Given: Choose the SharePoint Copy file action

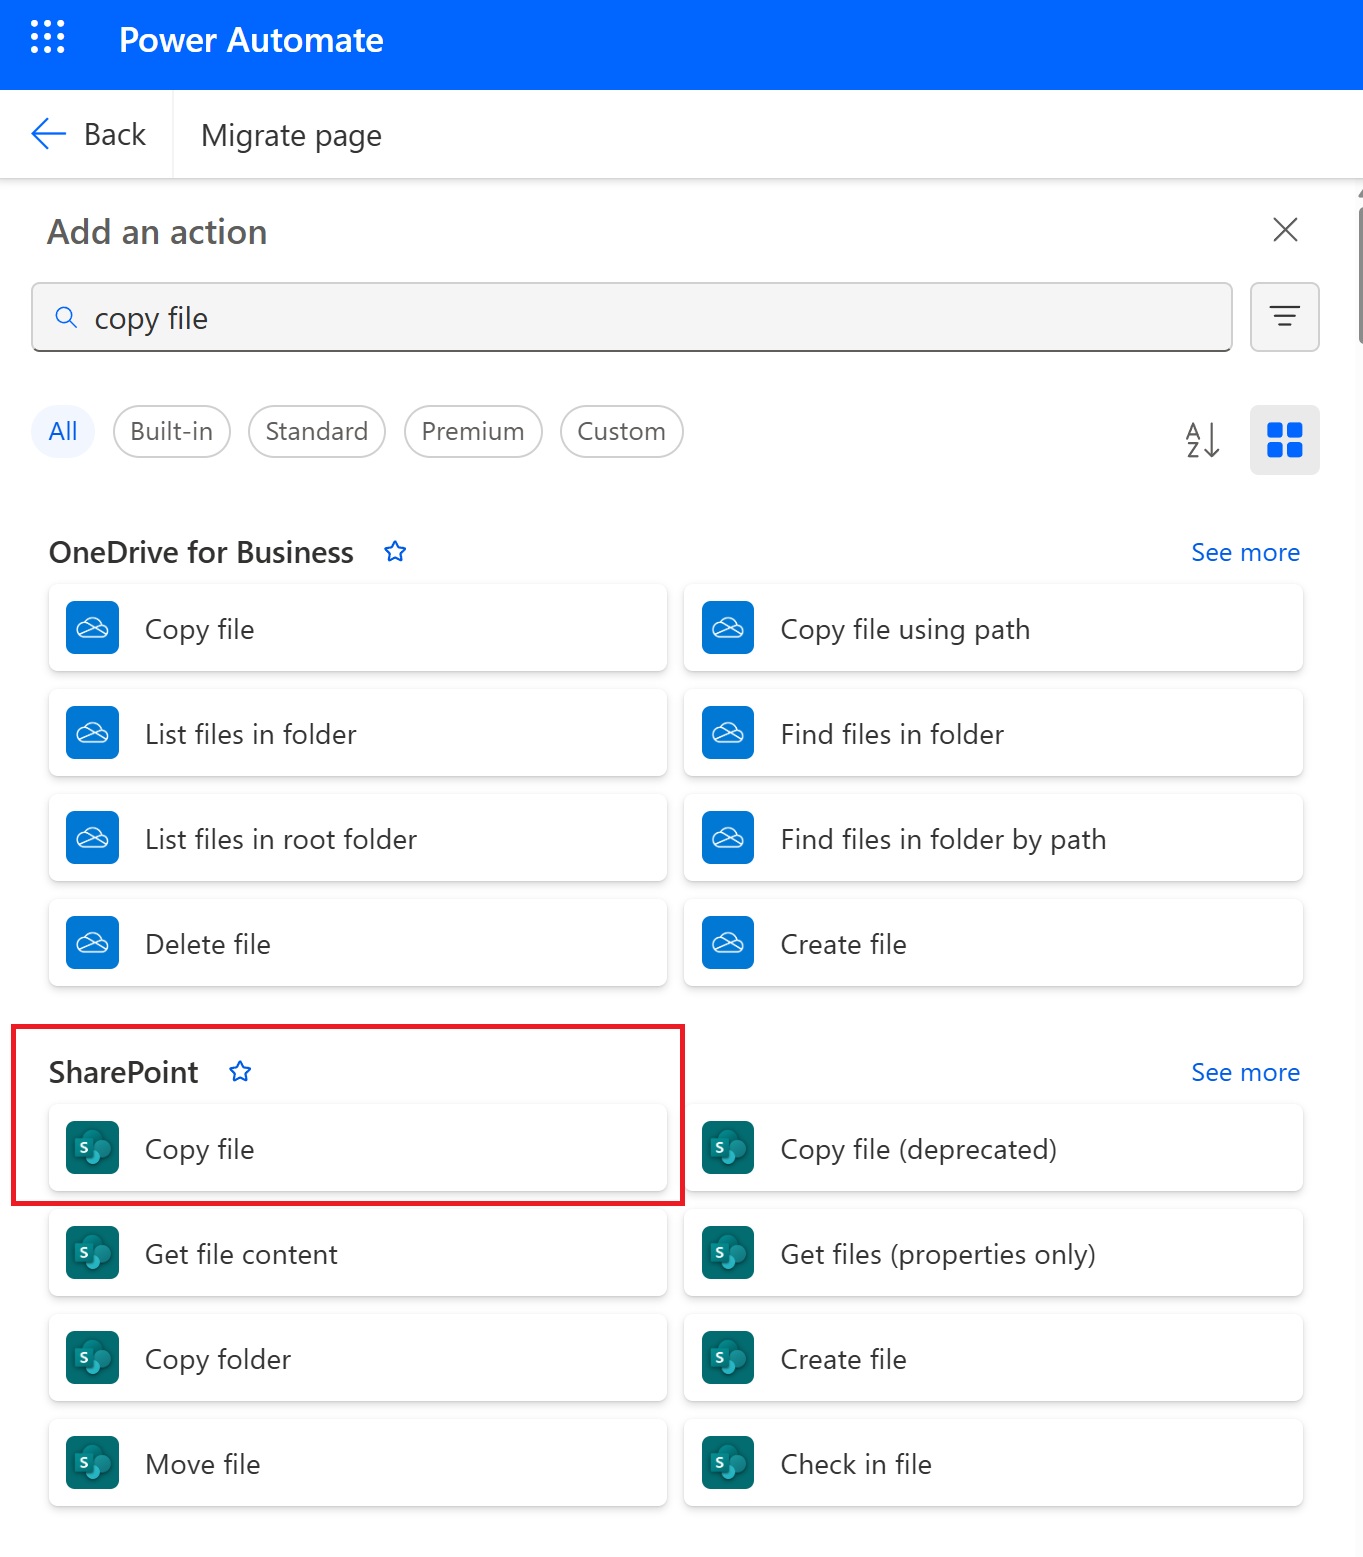Looking at the screenshot, I should 357,1148.
